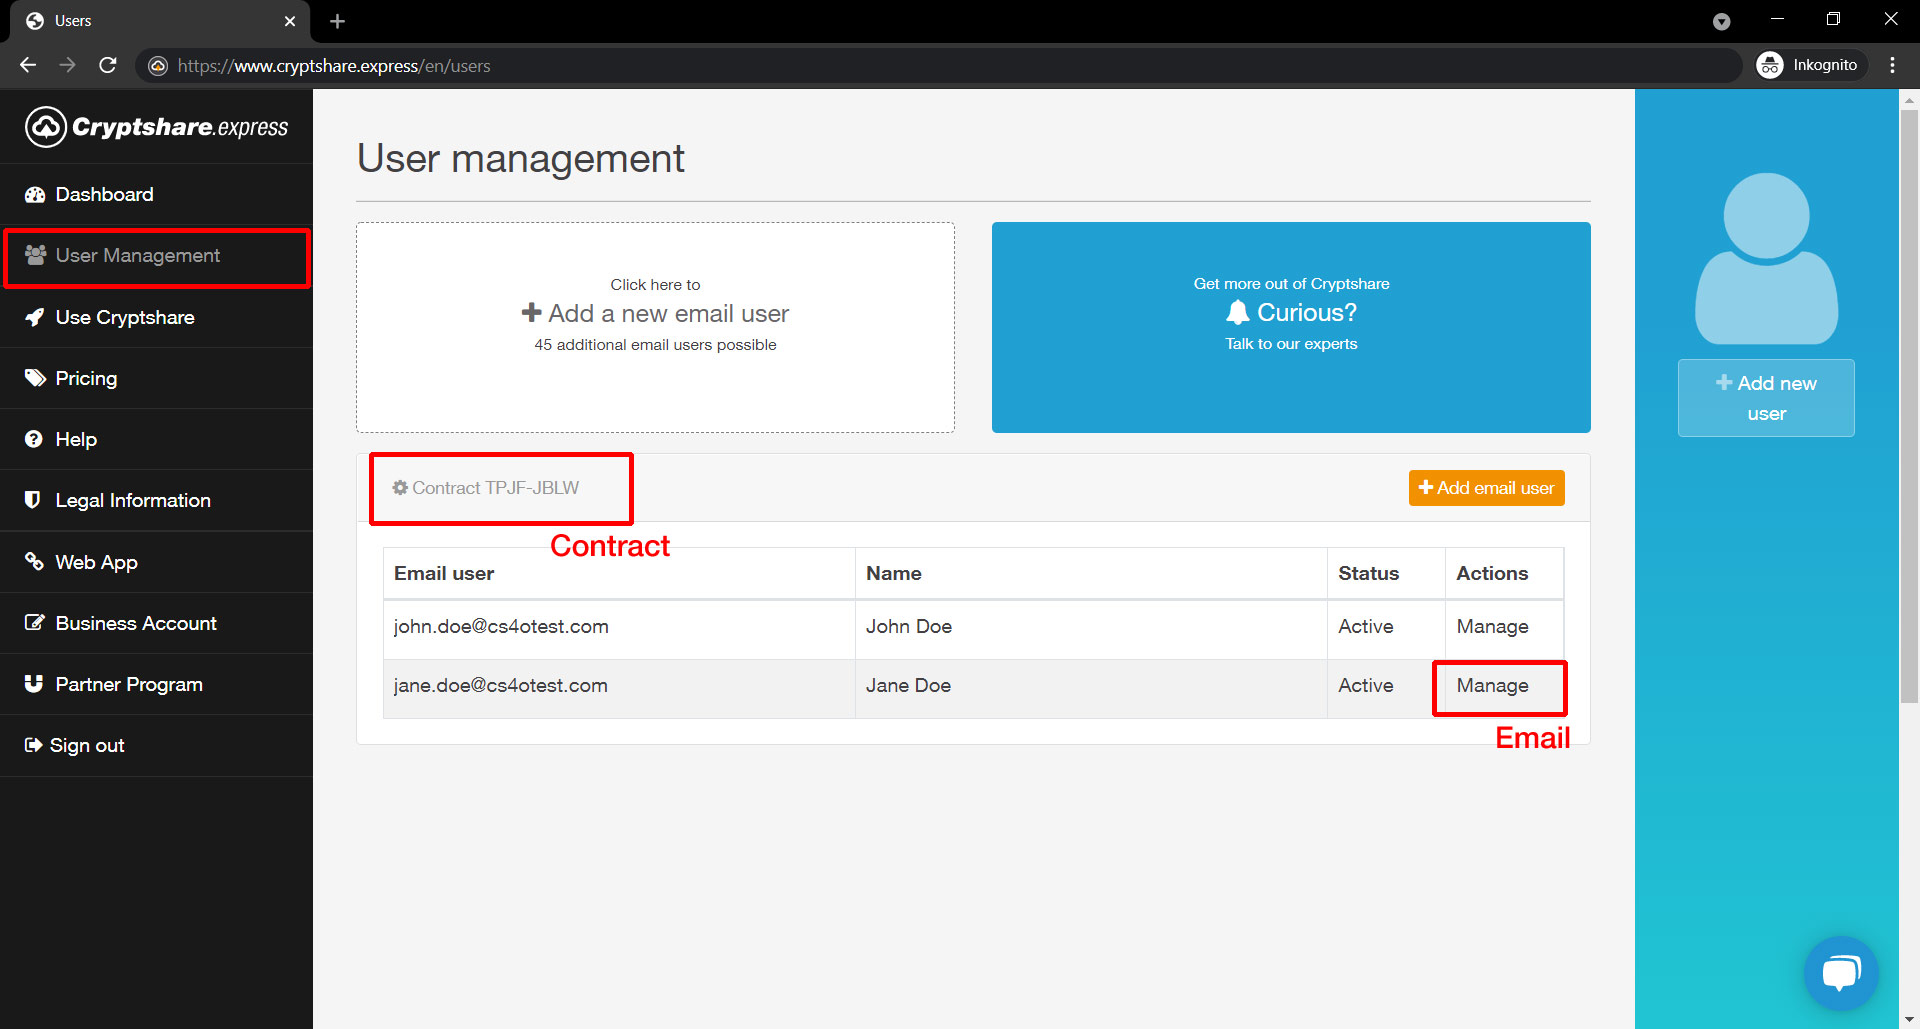Image resolution: width=1920 pixels, height=1029 pixels.
Task: Select Use Cryptshare from the sidebar
Action: click(x=124, y=317)
